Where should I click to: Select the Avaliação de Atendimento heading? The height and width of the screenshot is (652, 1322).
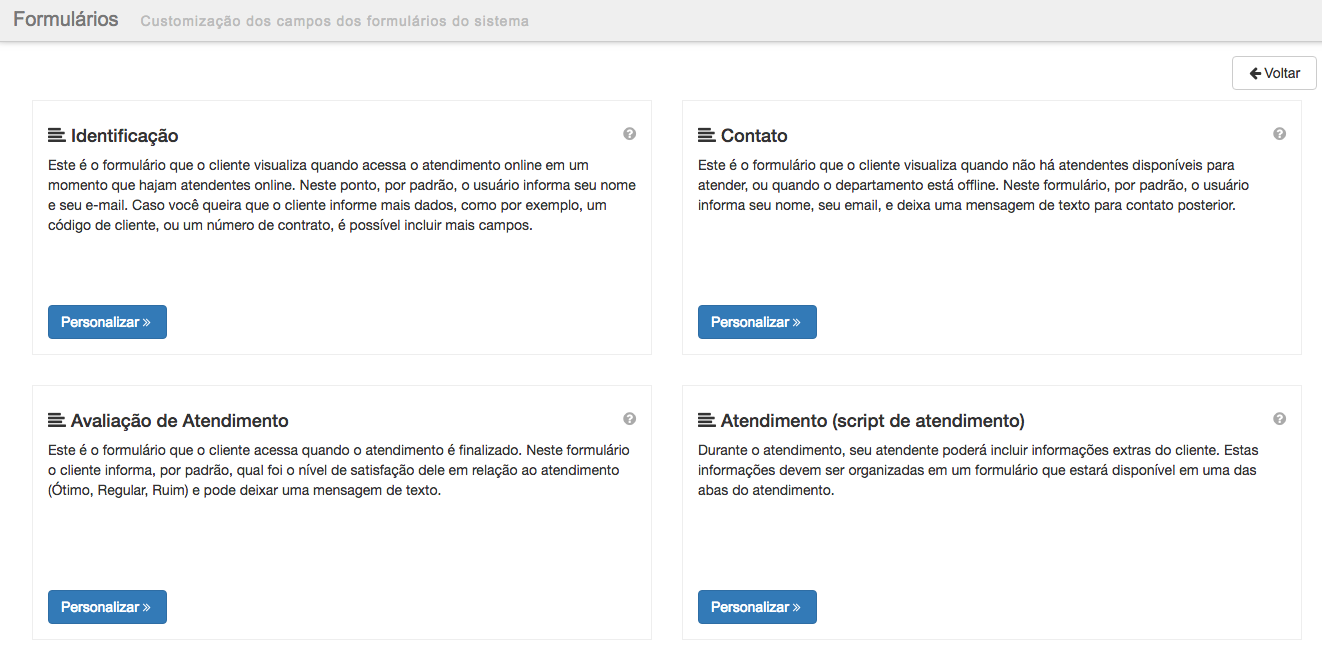click(x=179, y=421)
